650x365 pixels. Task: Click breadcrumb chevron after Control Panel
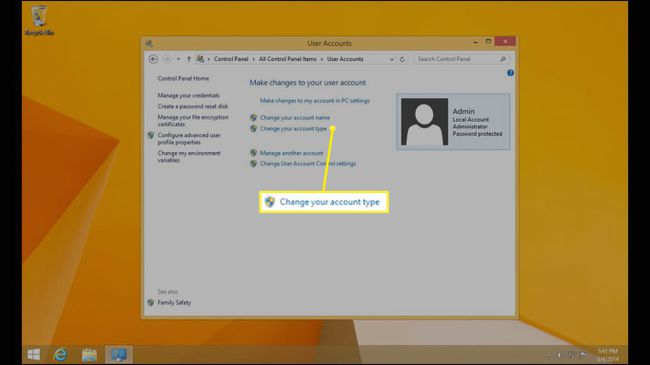pos(254,59)
